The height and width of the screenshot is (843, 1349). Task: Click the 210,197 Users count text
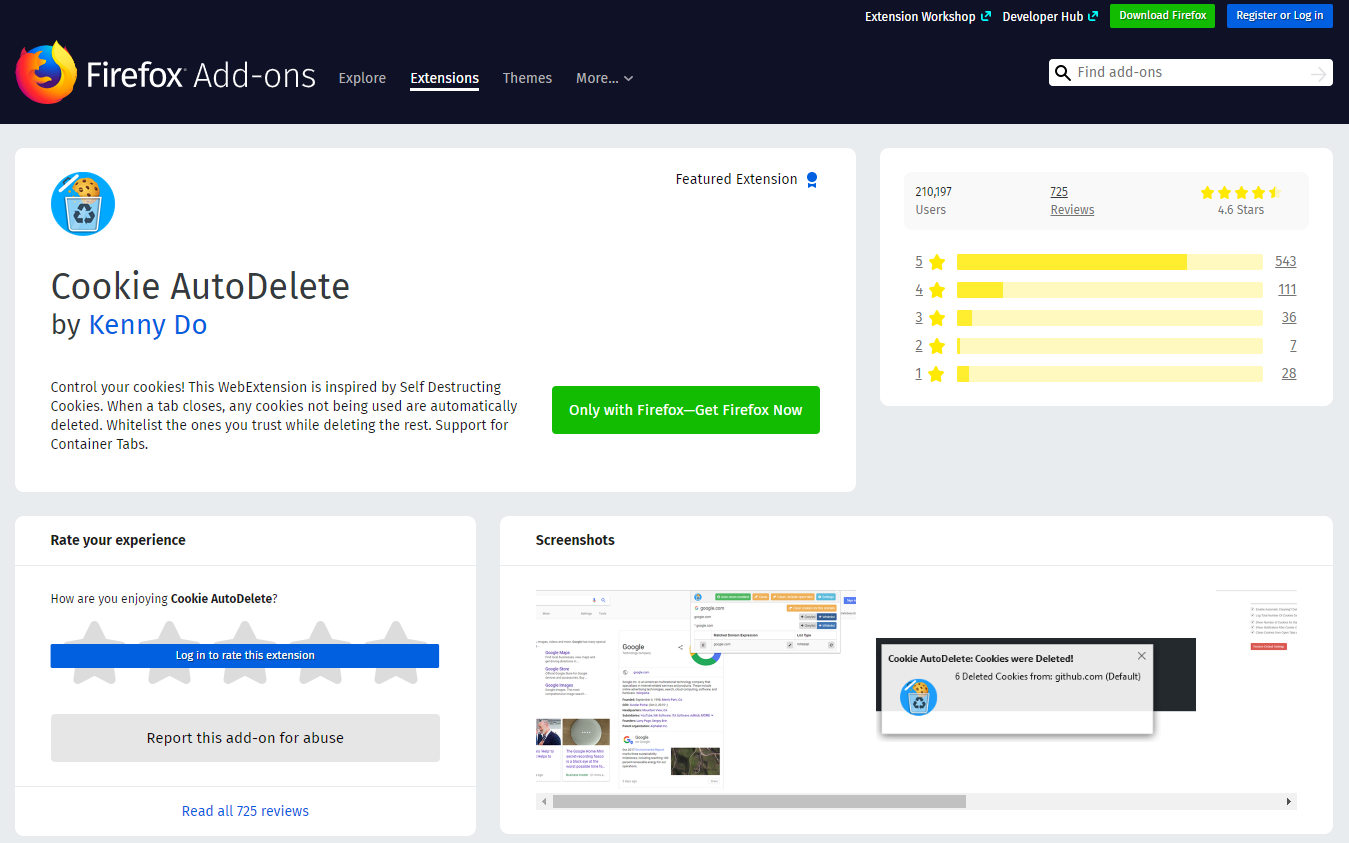coord(934,201)
